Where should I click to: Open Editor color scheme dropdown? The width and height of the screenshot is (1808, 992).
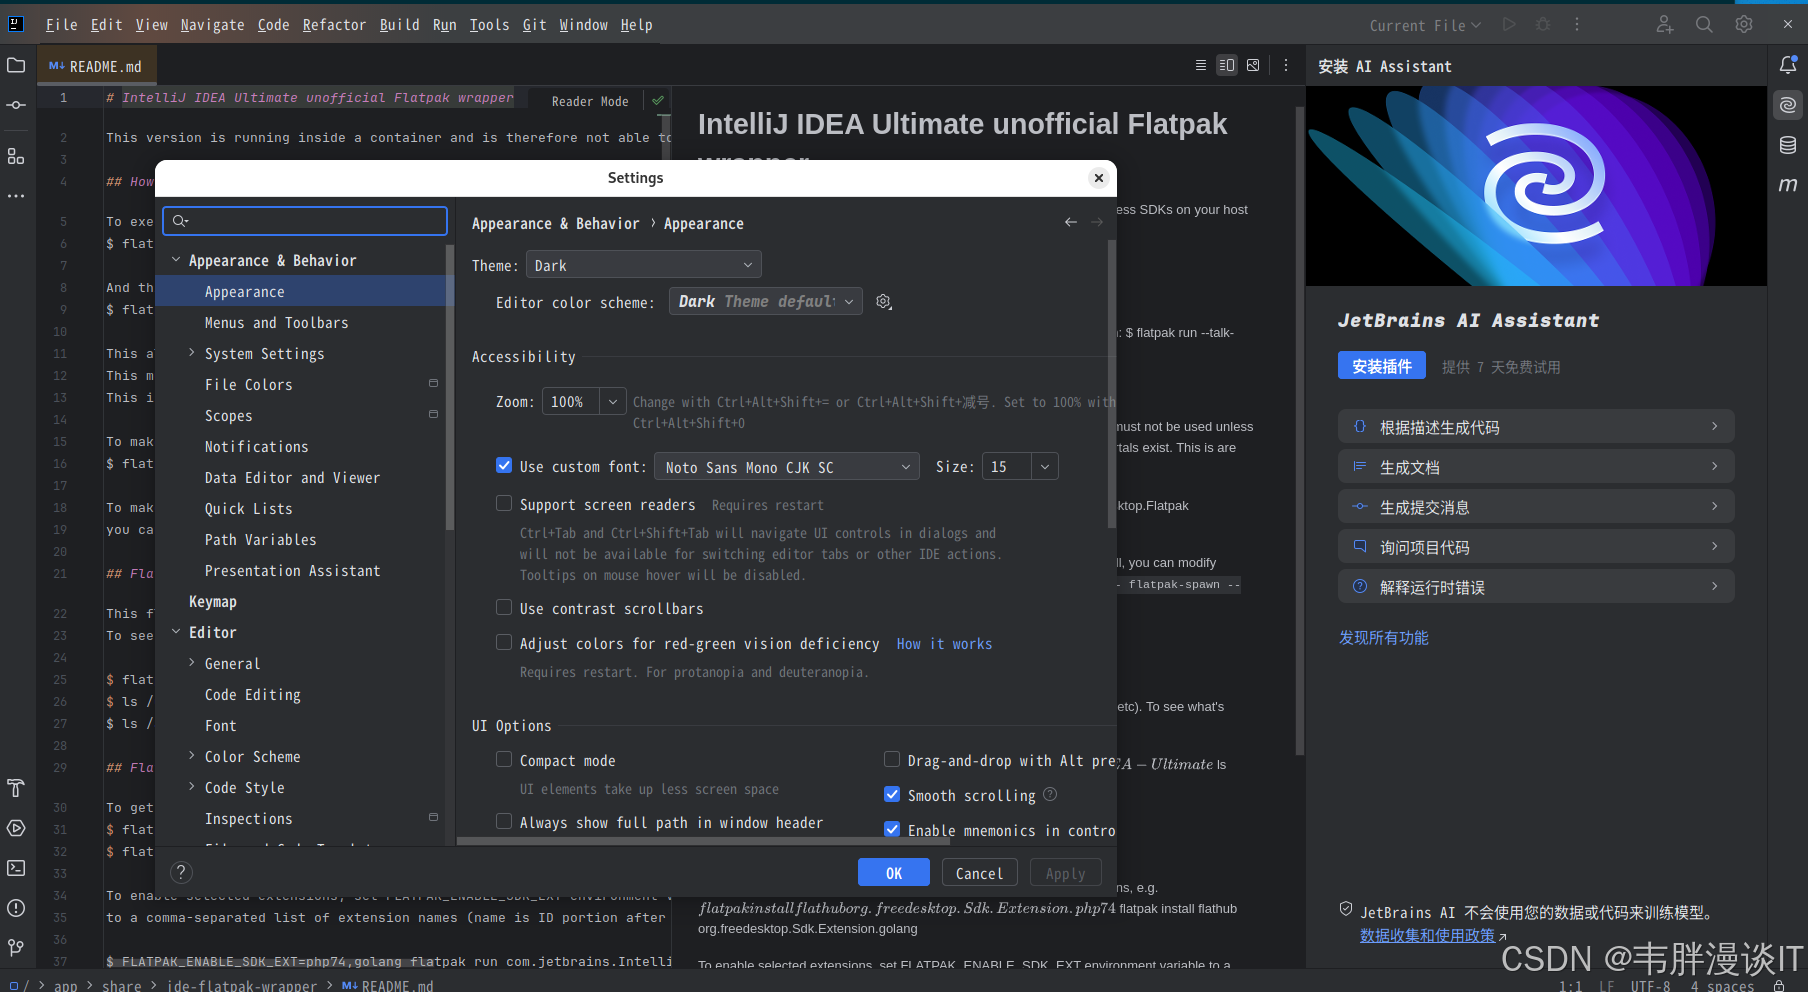pos(766,301)
